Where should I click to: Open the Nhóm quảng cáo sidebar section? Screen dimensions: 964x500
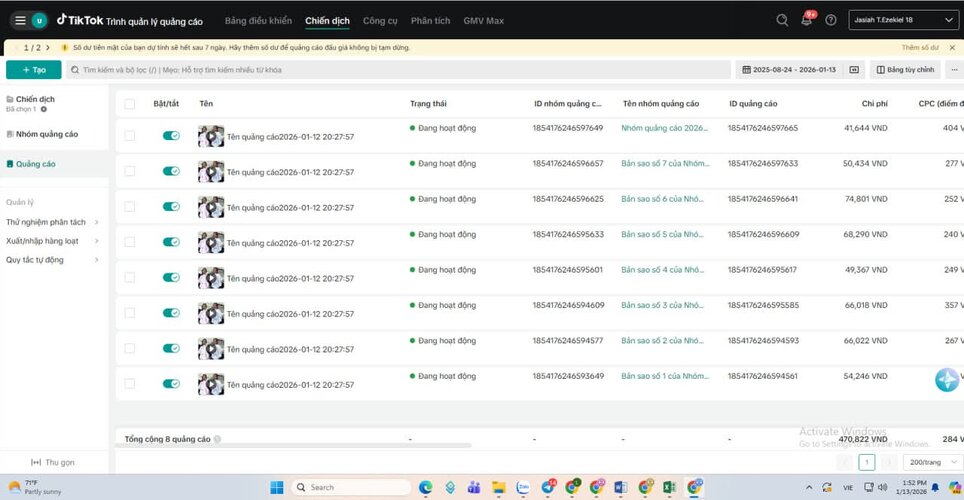pos(46,134)
